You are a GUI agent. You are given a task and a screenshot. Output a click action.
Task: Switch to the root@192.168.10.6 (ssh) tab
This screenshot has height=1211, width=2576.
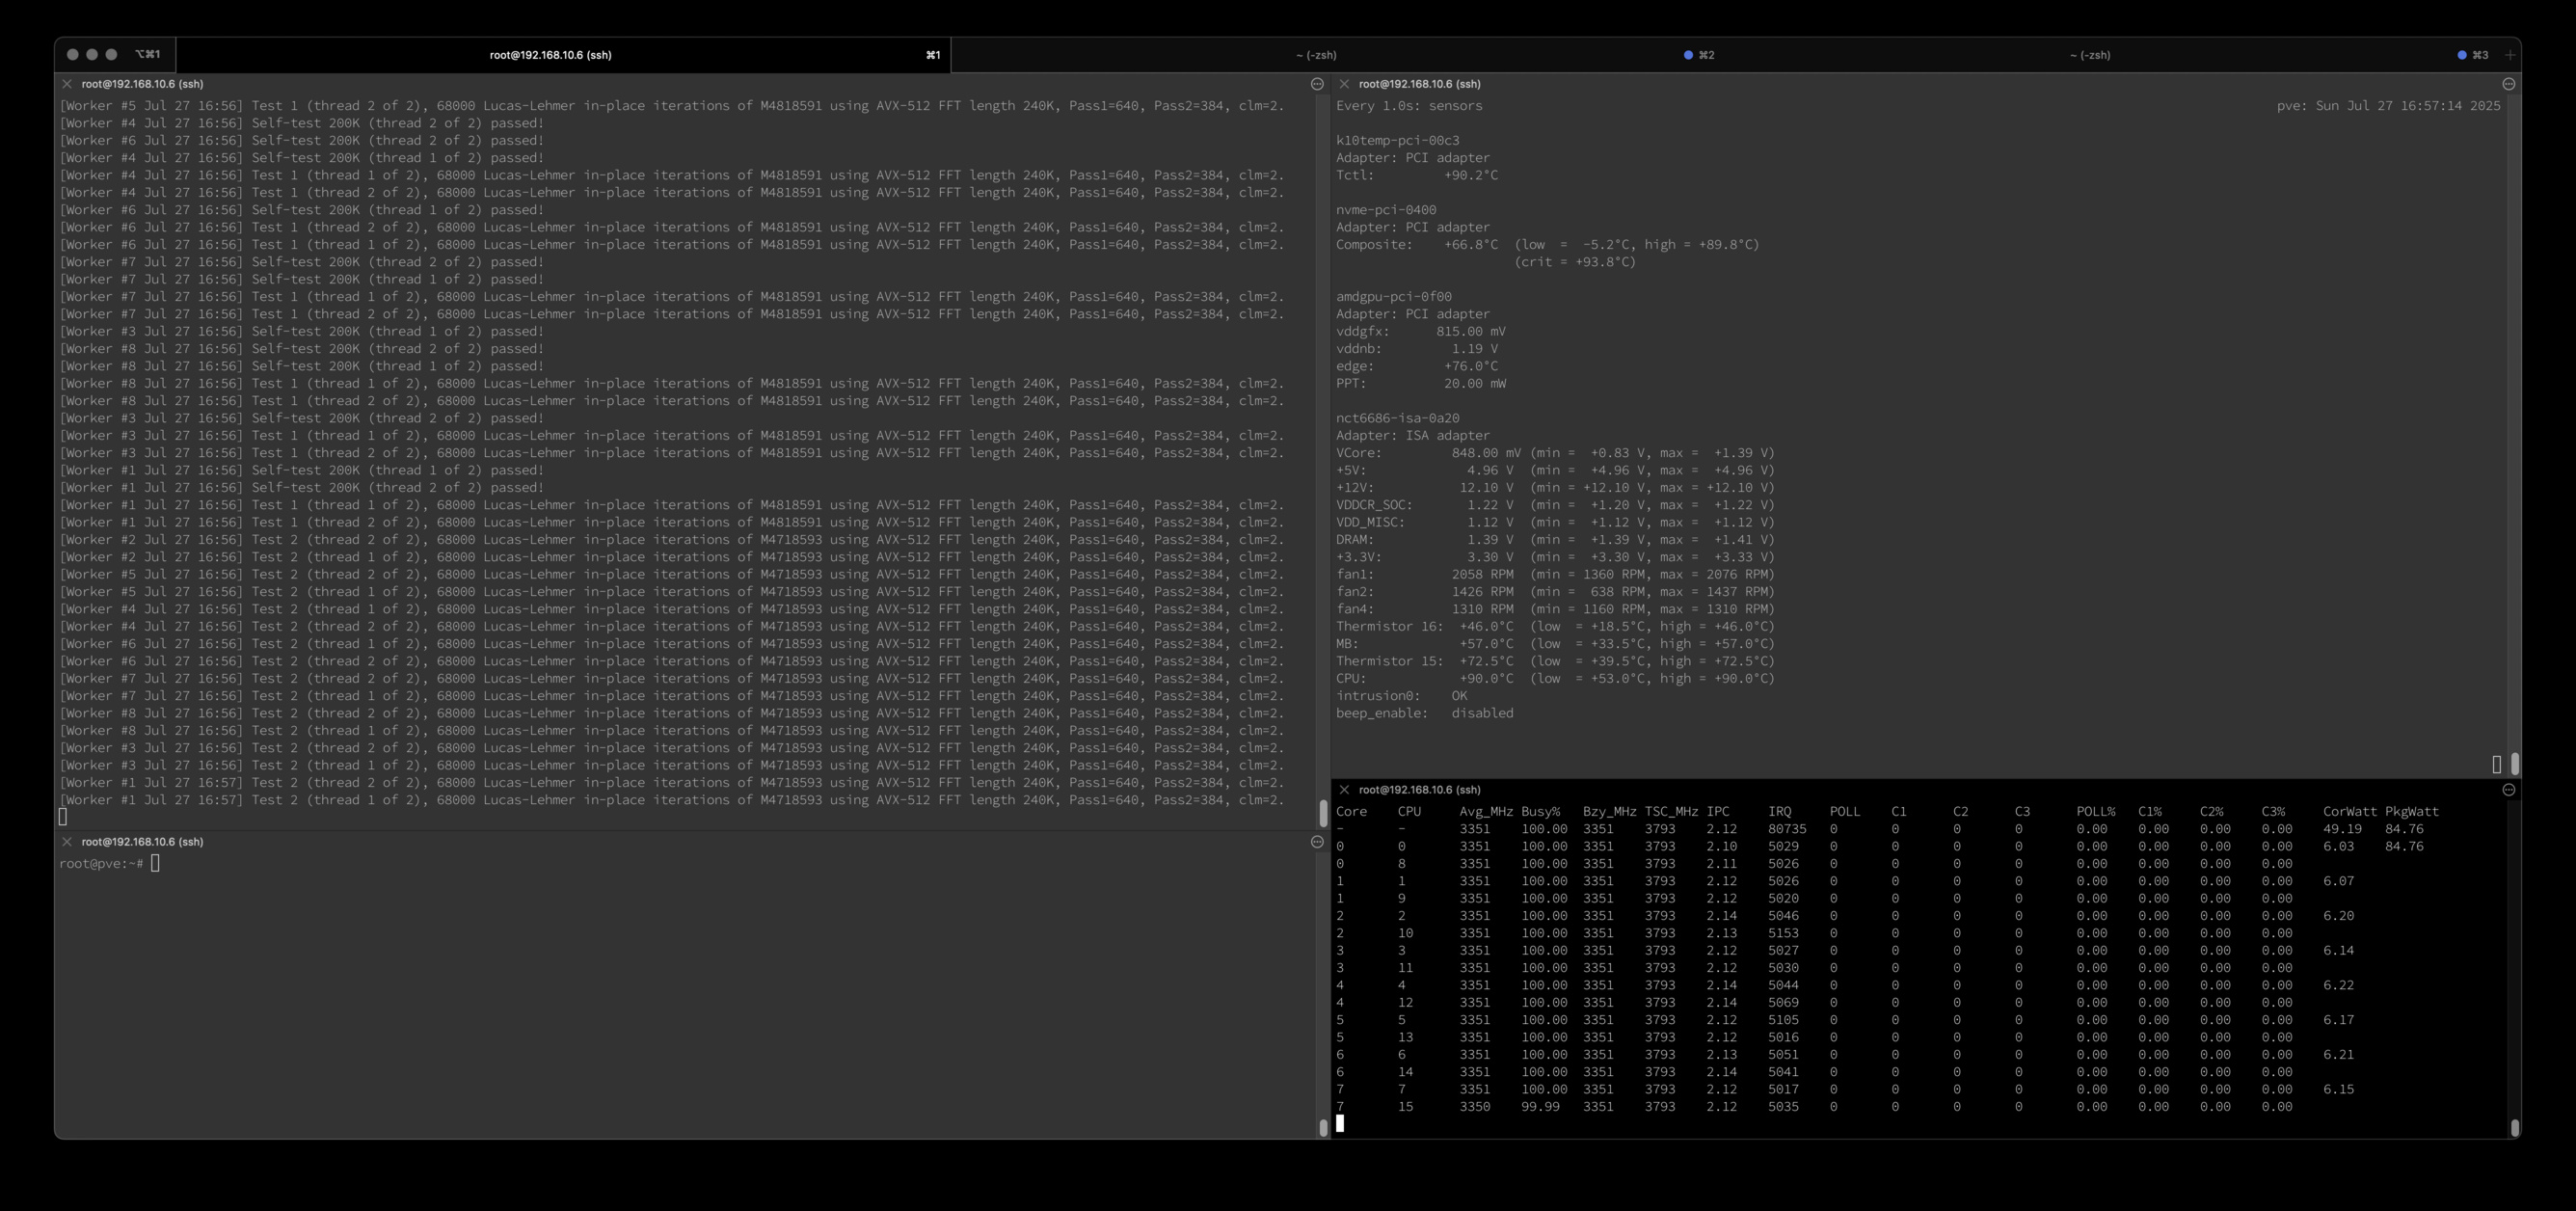[x=563, y=55]
